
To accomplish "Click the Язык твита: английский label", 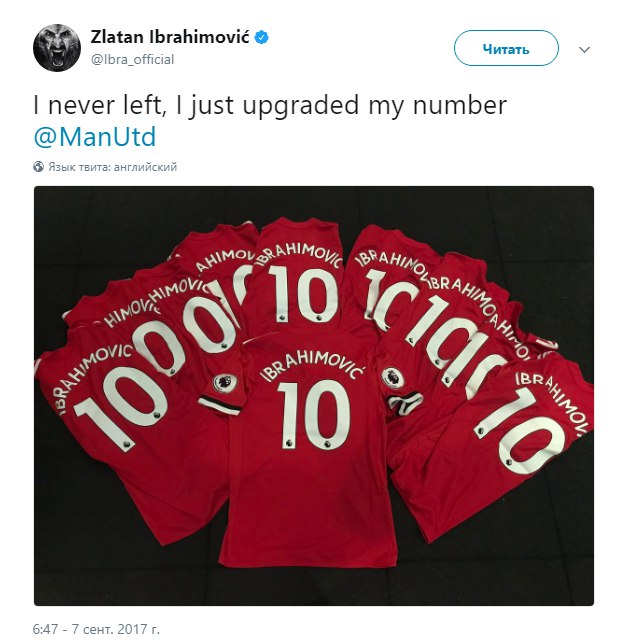I will click(x=113, y=167).
